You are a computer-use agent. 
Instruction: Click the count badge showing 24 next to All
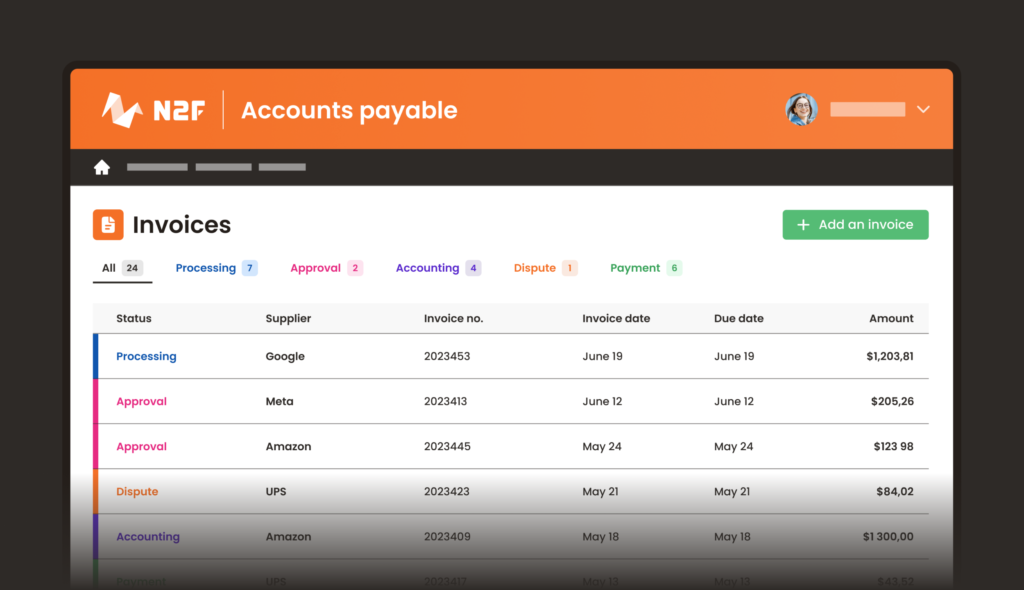(131, 267)
